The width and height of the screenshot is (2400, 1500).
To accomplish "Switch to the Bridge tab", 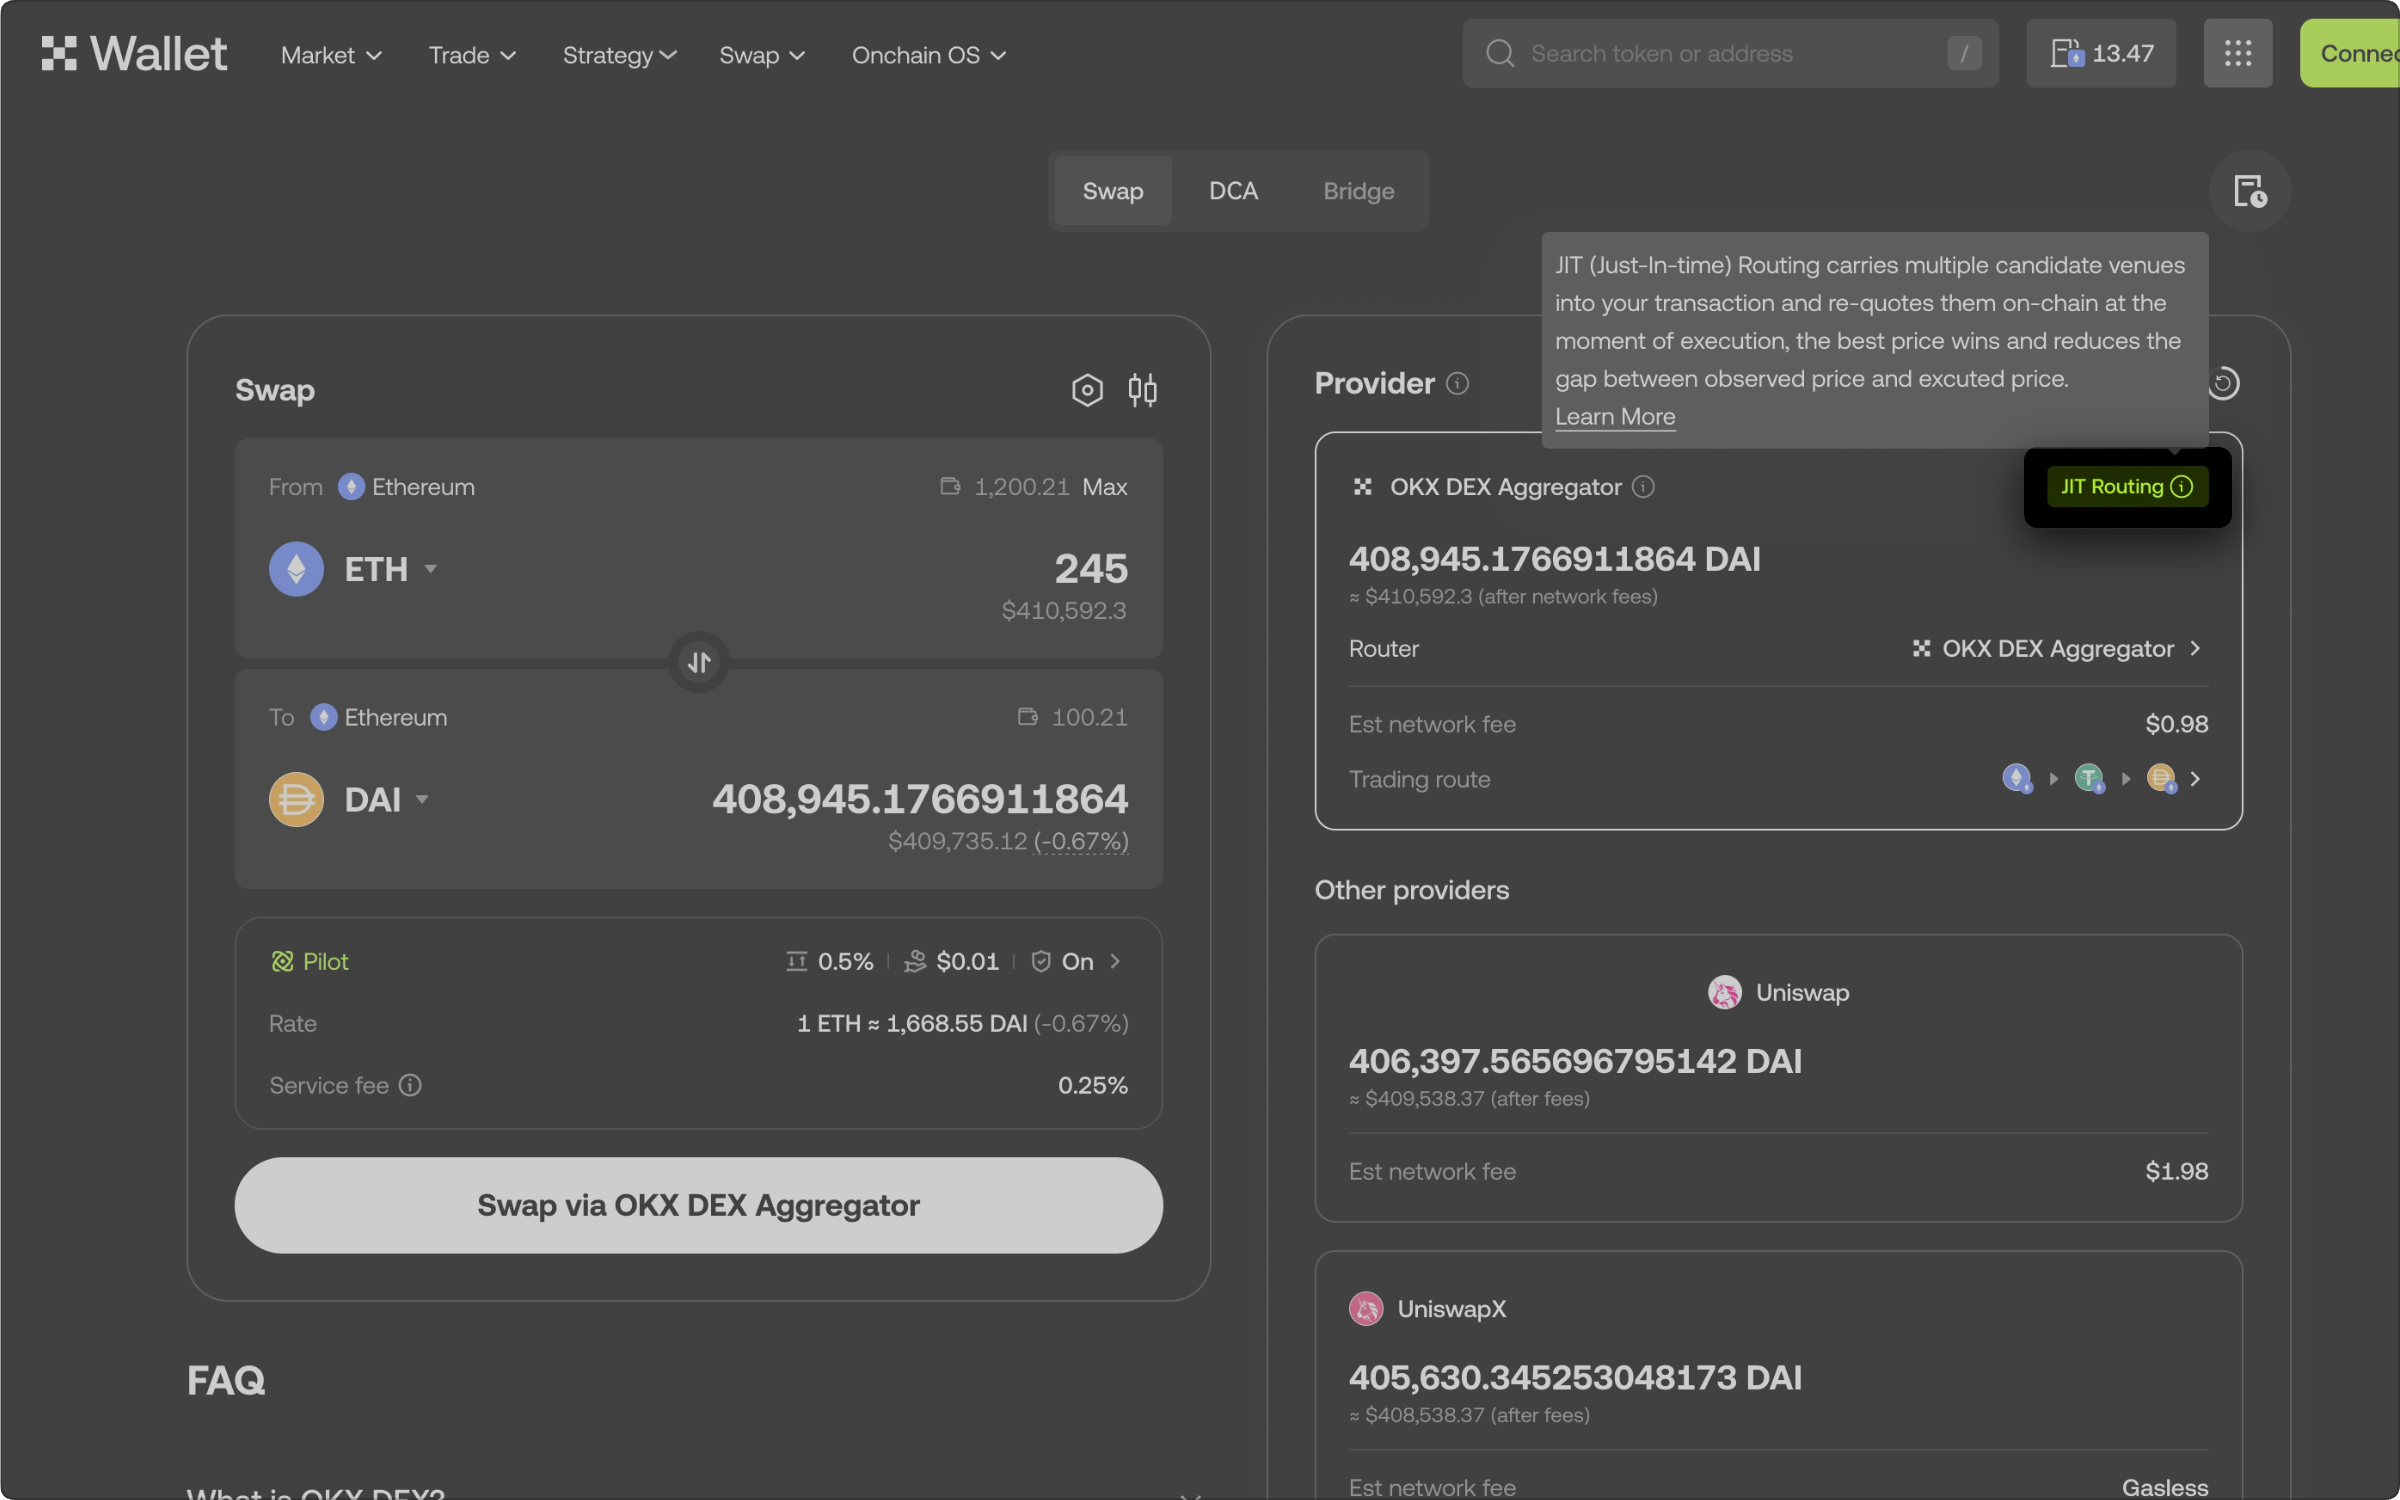I will pos(1358,191).
